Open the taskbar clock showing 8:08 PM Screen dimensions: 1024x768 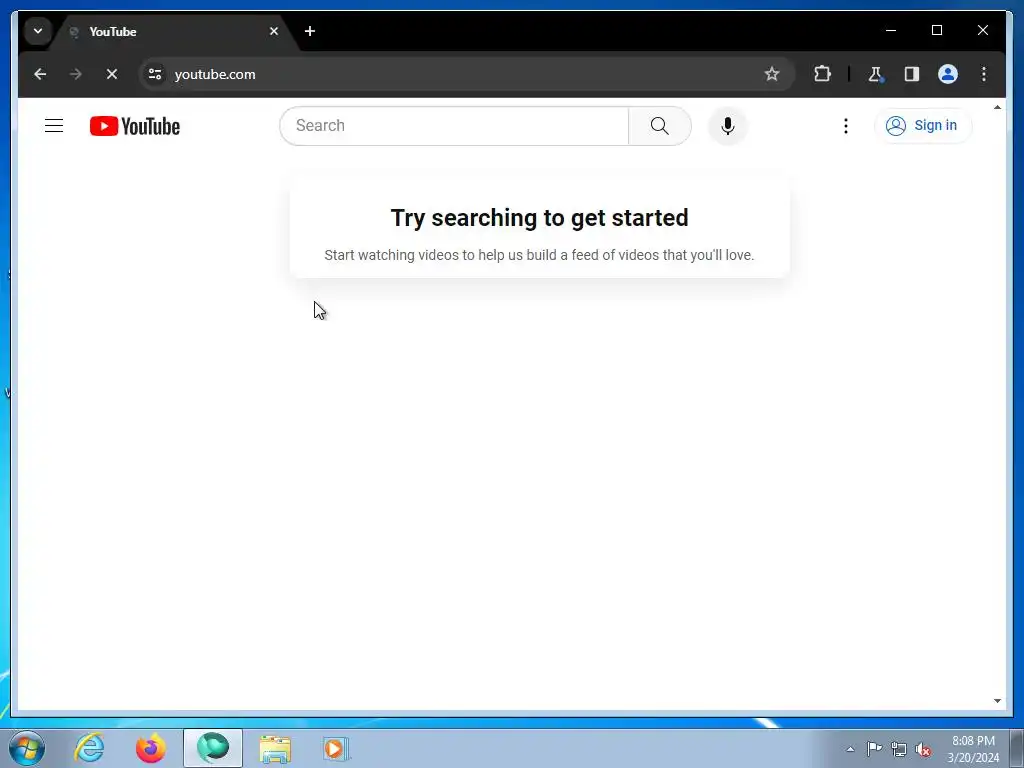[973, 749]
